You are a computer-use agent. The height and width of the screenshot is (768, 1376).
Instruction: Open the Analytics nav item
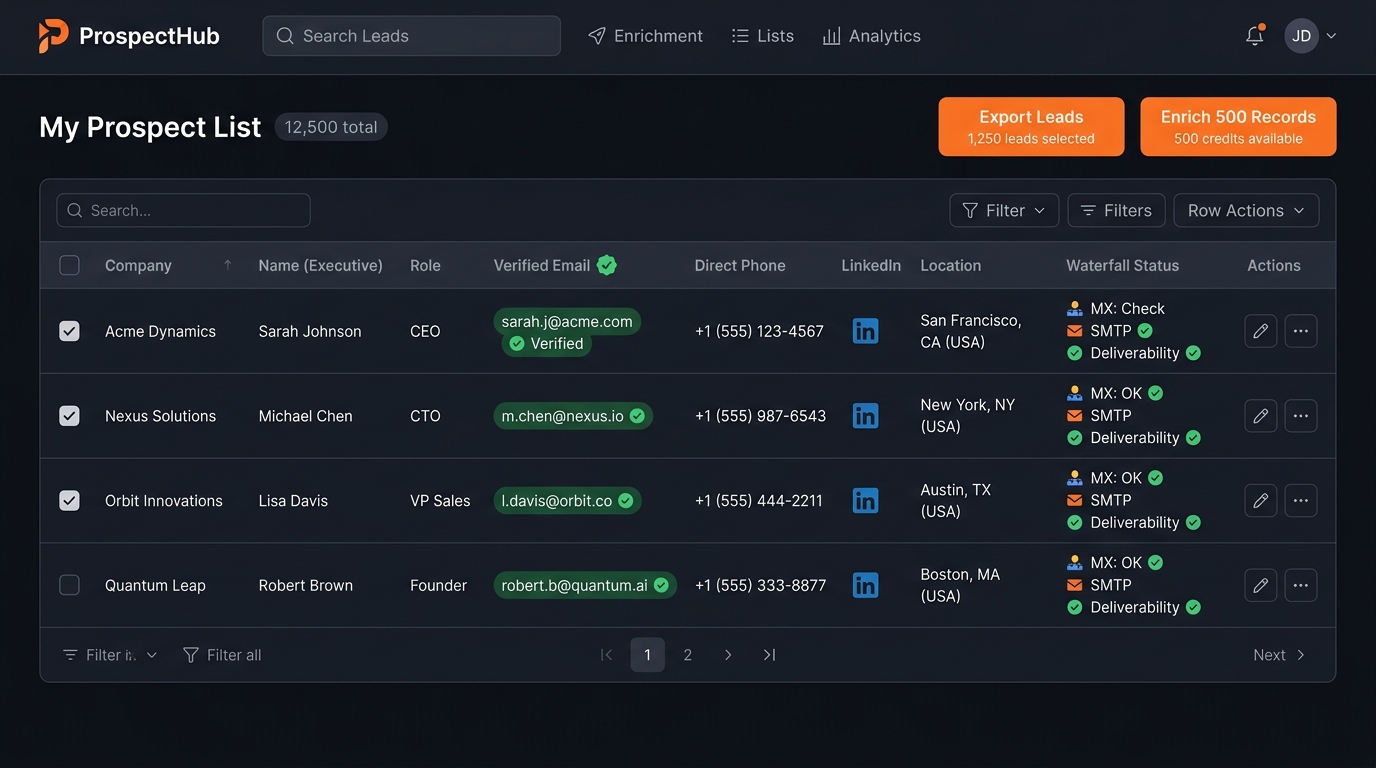coord(871,36)
